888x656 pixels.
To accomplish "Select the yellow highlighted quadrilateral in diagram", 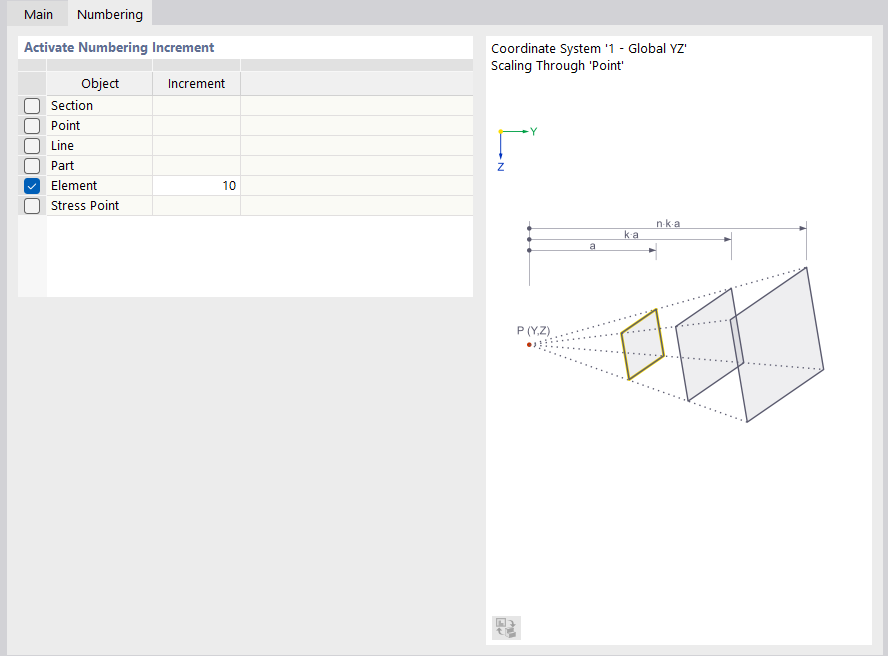I will [641, 344].
